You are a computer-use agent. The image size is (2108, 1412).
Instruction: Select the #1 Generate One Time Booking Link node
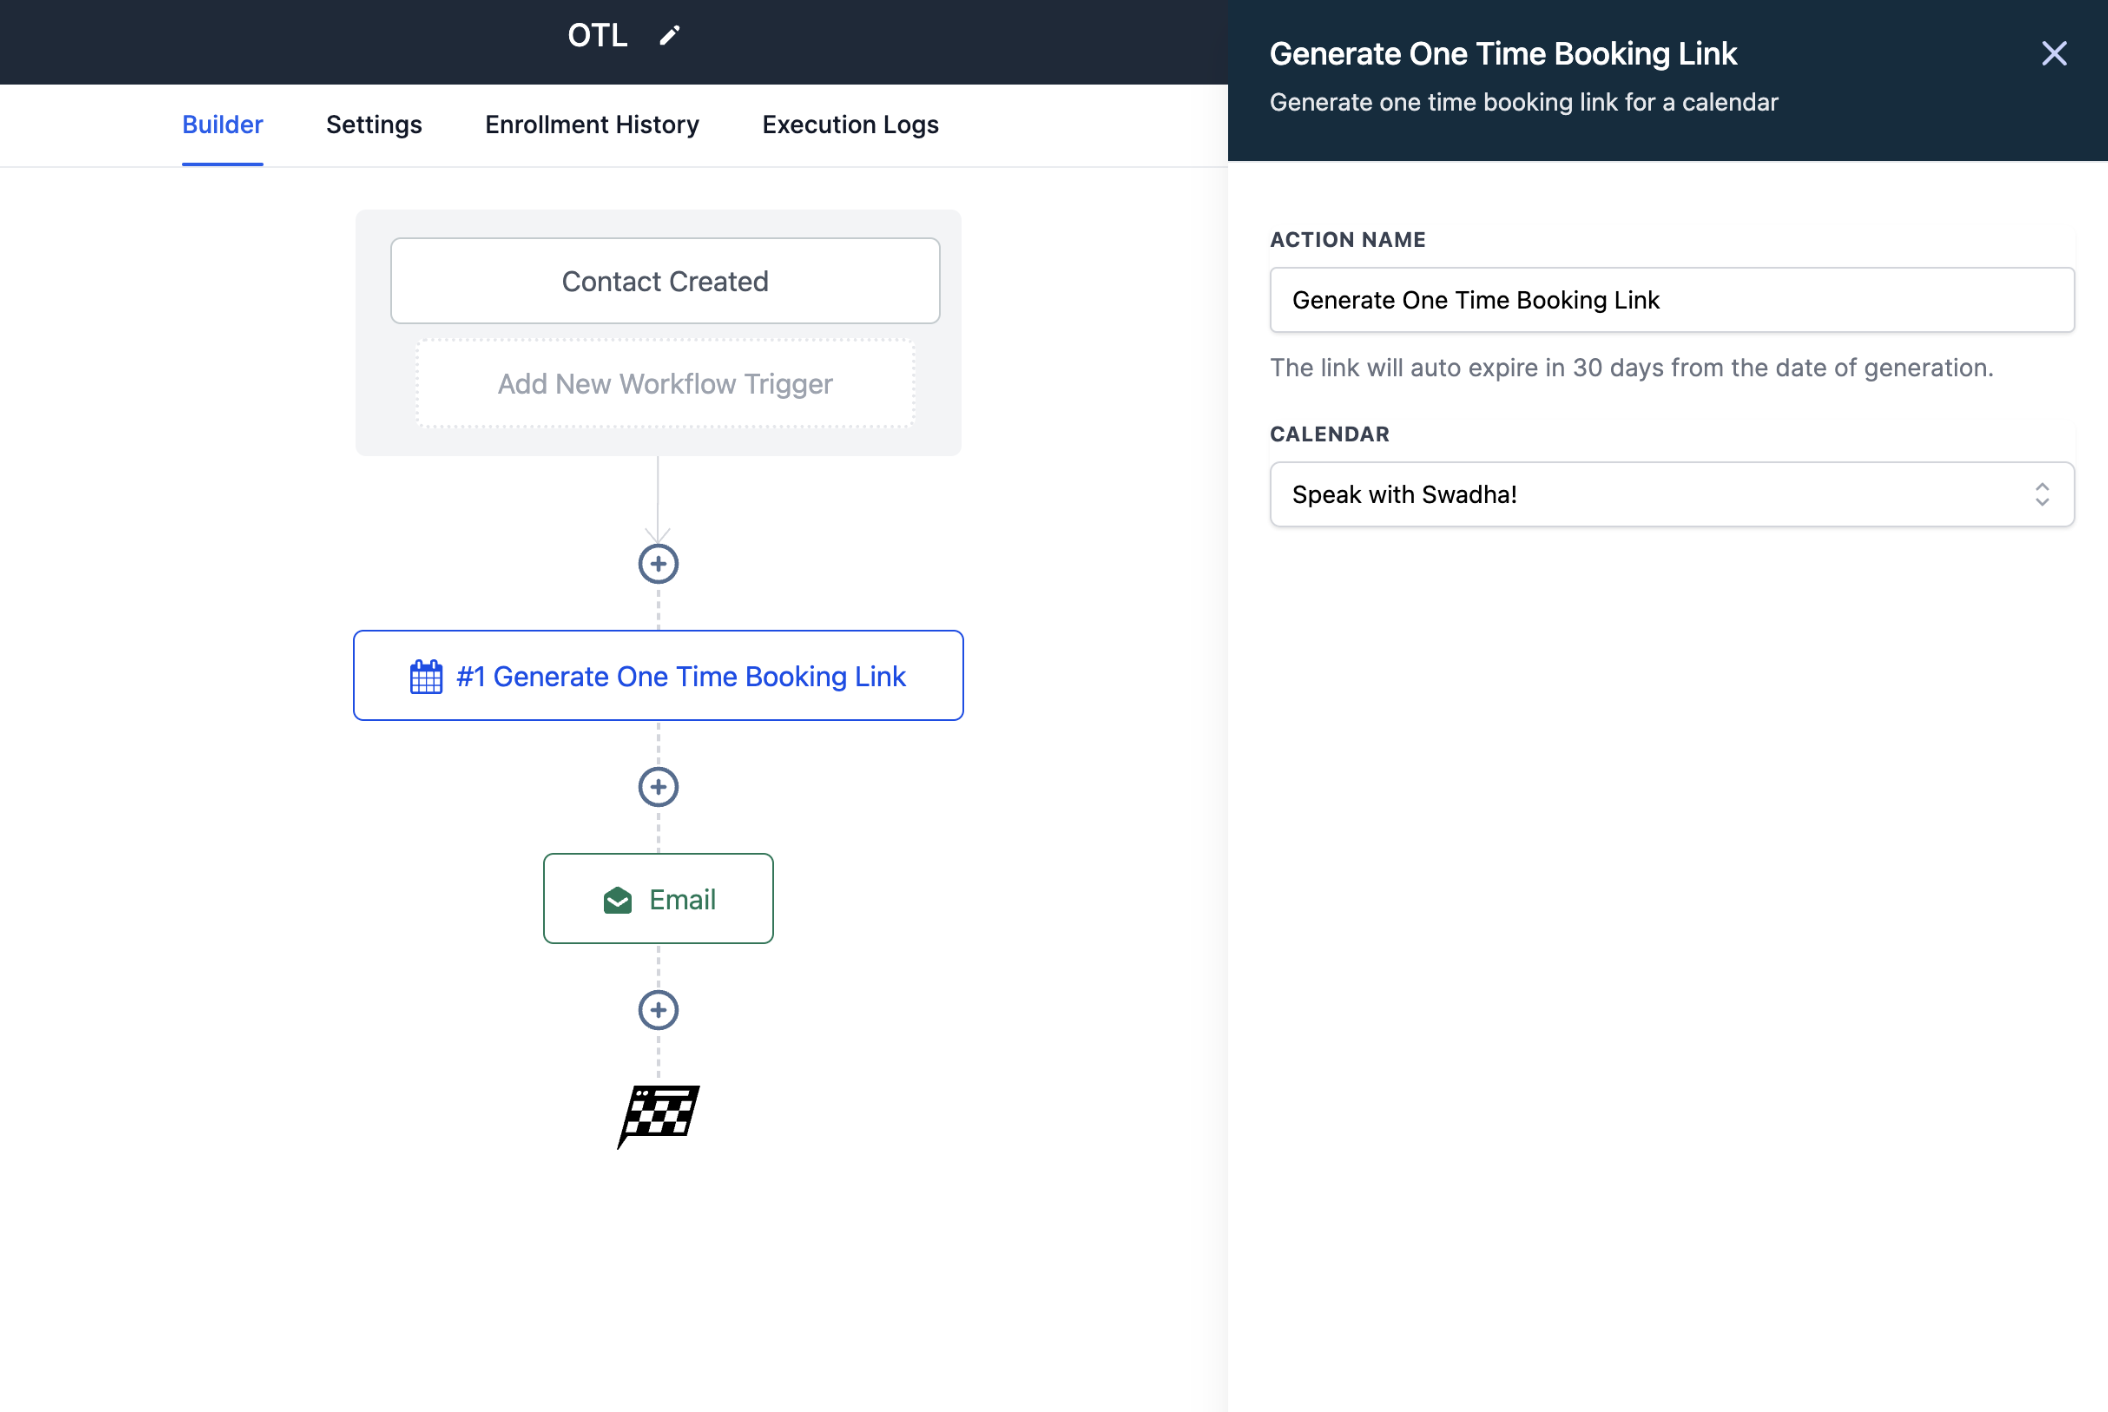click(658, 676)
